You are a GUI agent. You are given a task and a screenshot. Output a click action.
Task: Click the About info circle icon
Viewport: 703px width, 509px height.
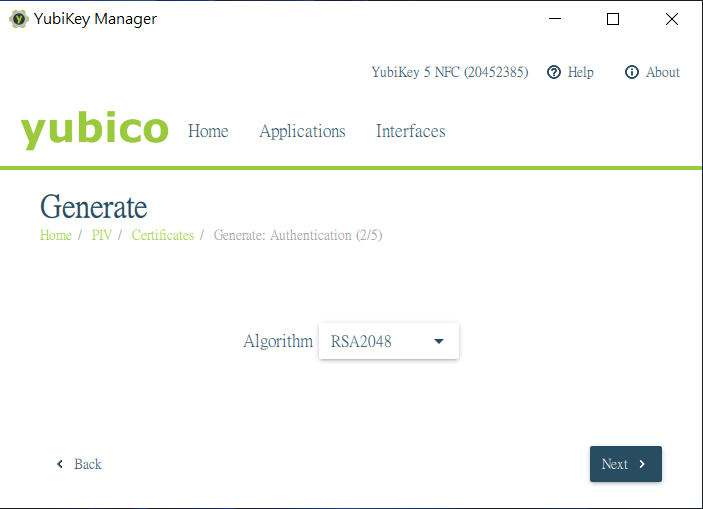[x=631, y=72]
